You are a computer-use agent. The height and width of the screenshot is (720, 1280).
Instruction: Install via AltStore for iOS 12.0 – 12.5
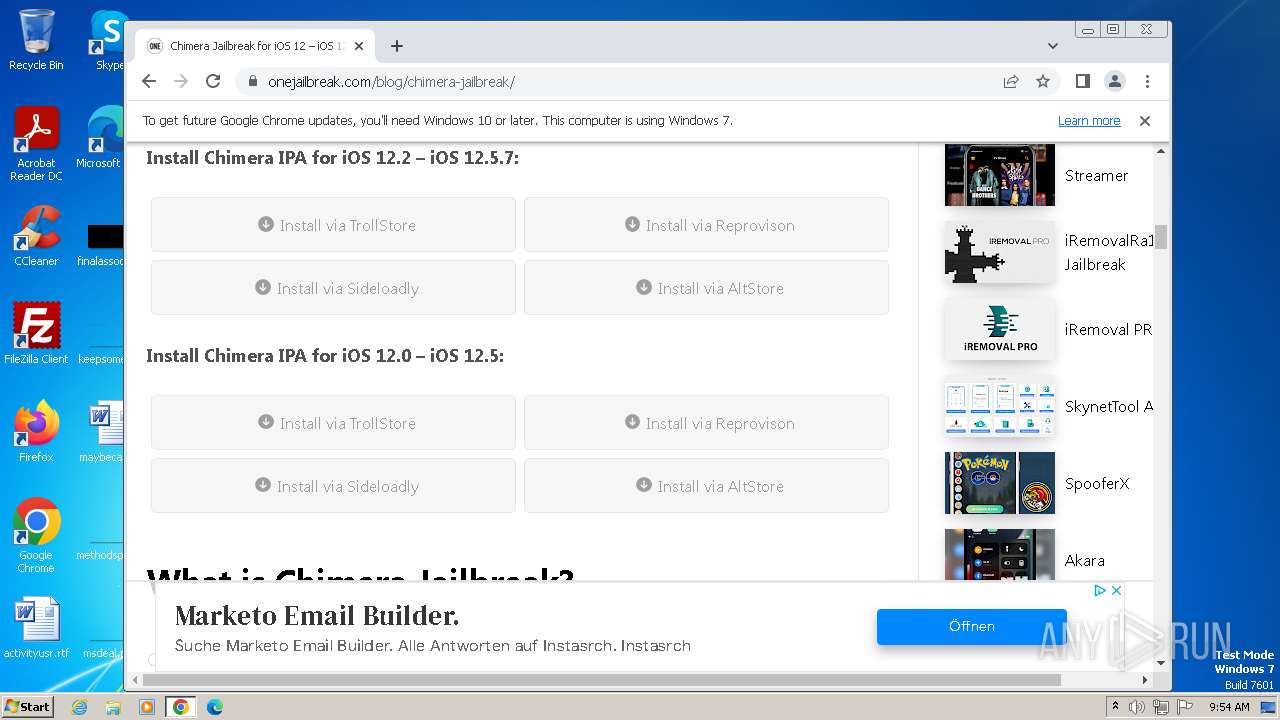click(x=706, y=486)
